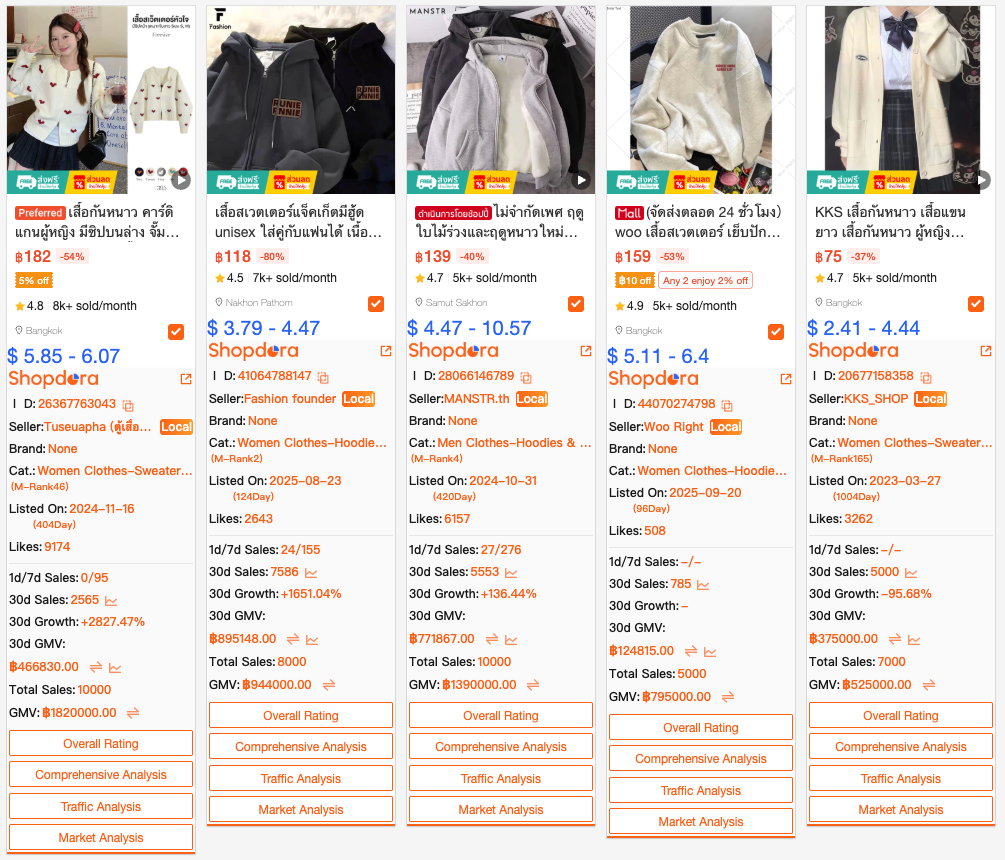The height and width of the screenshot is (860, 1005).
Task: Open Shopdora external link for ID 41064788147
Action: (386, 351)
